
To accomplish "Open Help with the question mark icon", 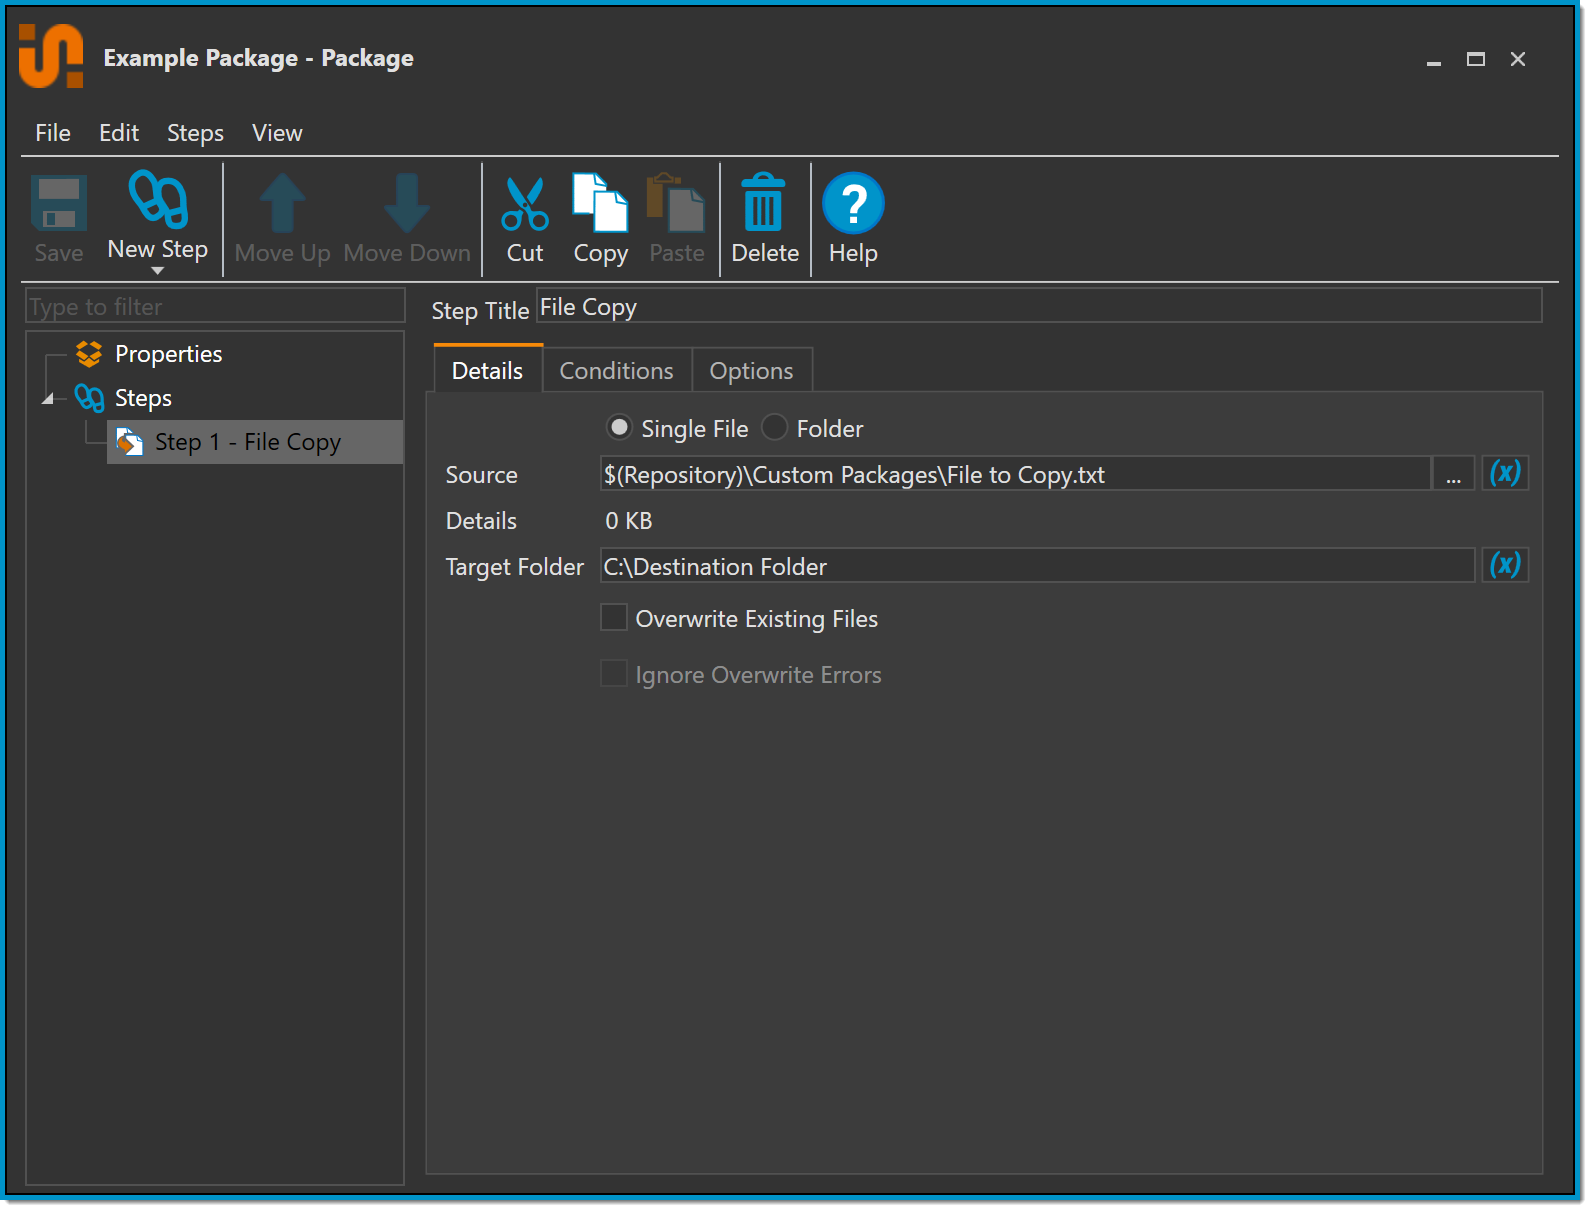I will 853,203.
